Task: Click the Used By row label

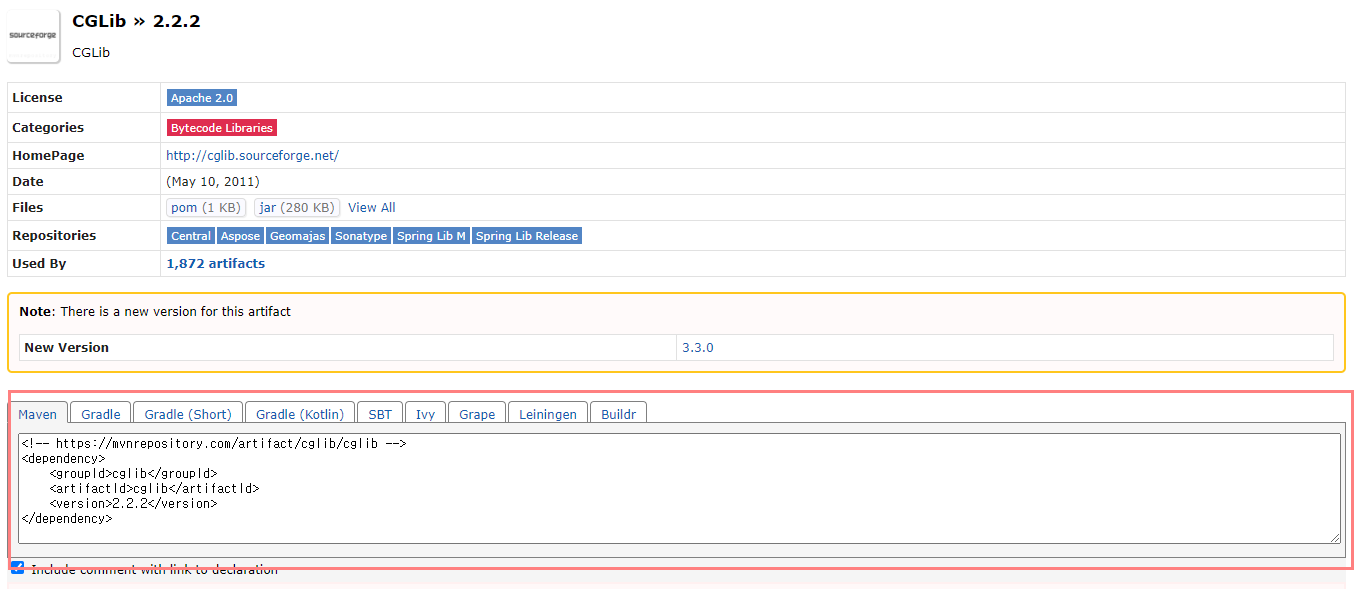Action: pyautogui.click(x=39, y=264)
